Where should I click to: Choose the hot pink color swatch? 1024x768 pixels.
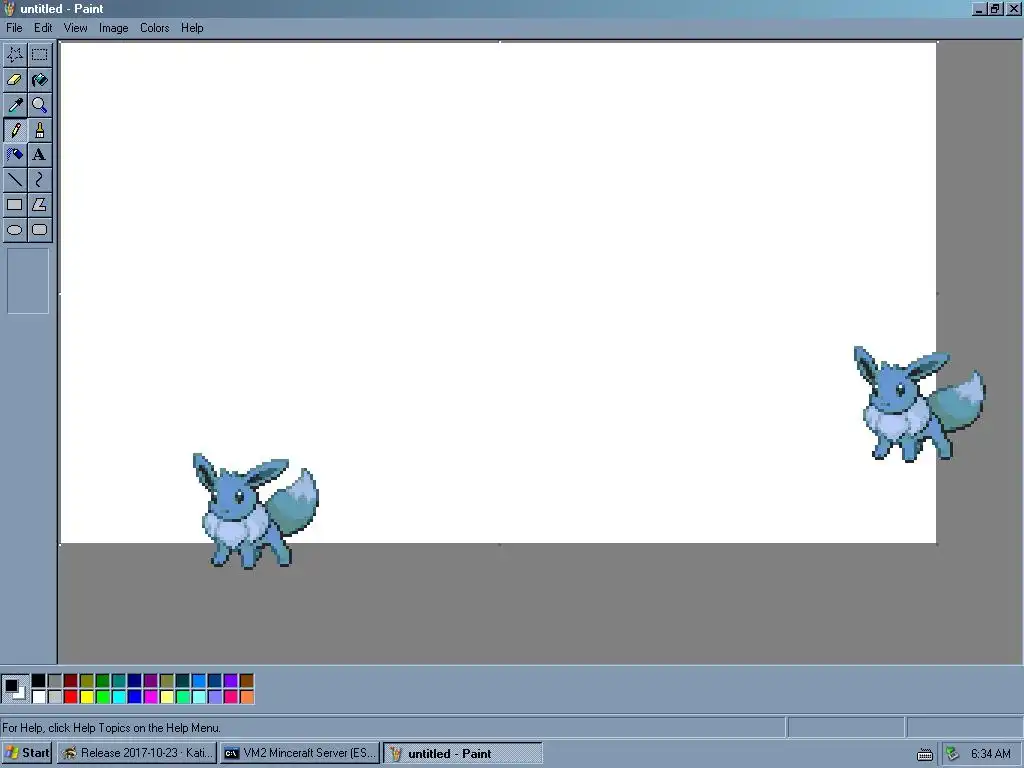[x=231, y=697]
